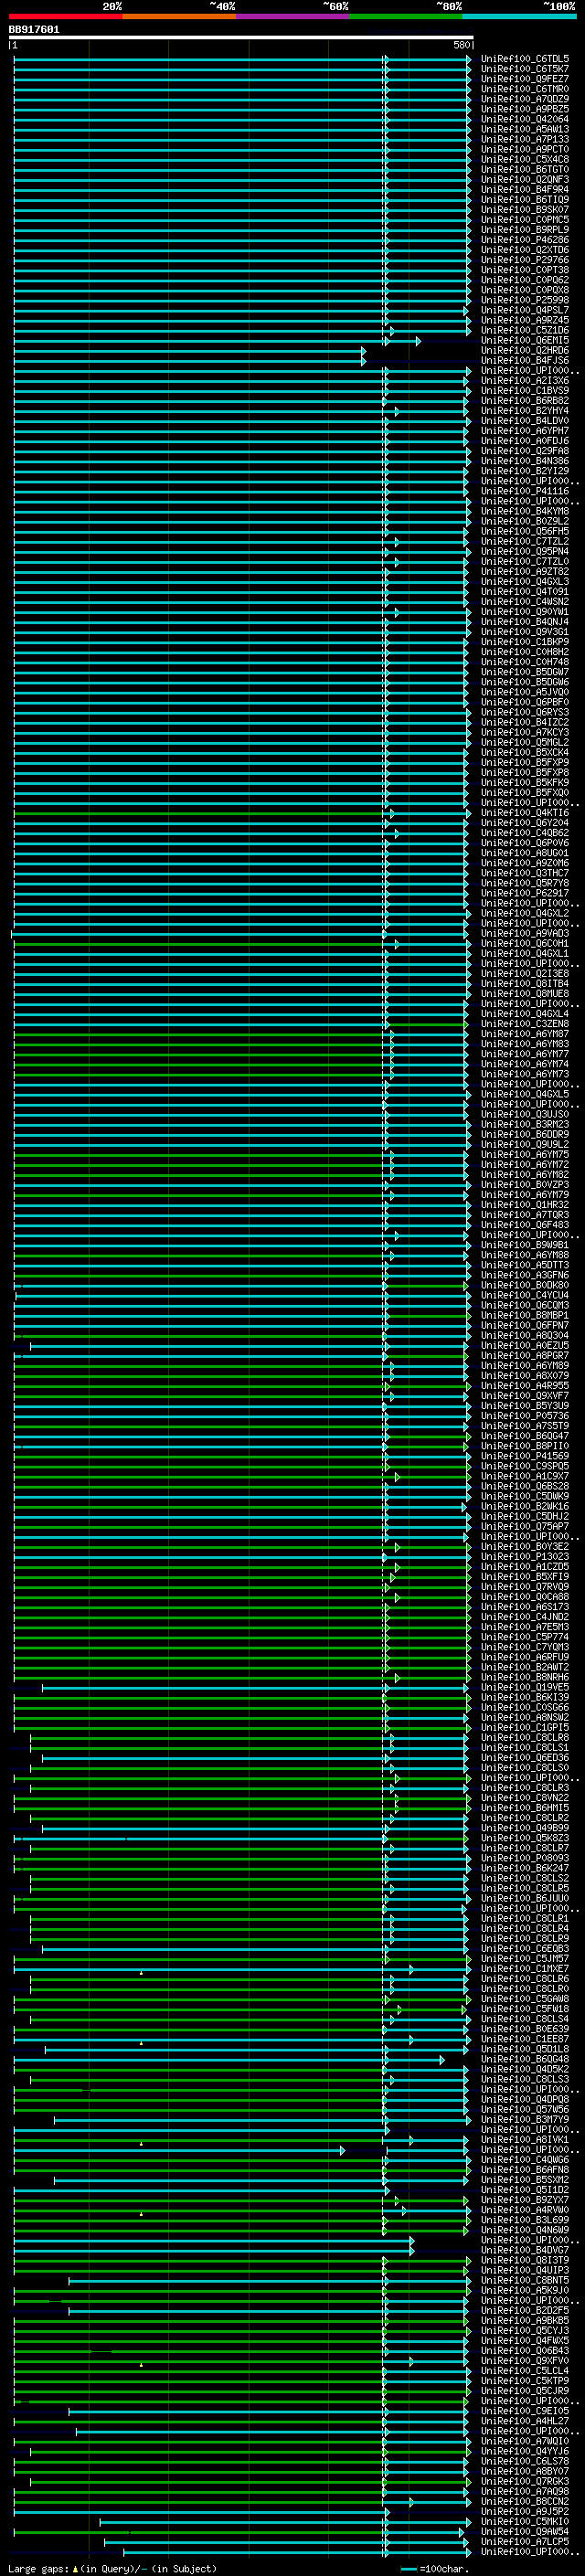
Task: Open the UniRef100_Q4PSL7 hit
Action: [x=525, y=310]
